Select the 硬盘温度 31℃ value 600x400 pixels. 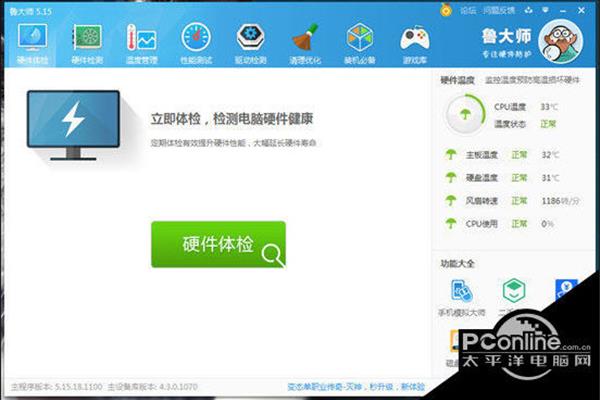click(x=550, y=178)
